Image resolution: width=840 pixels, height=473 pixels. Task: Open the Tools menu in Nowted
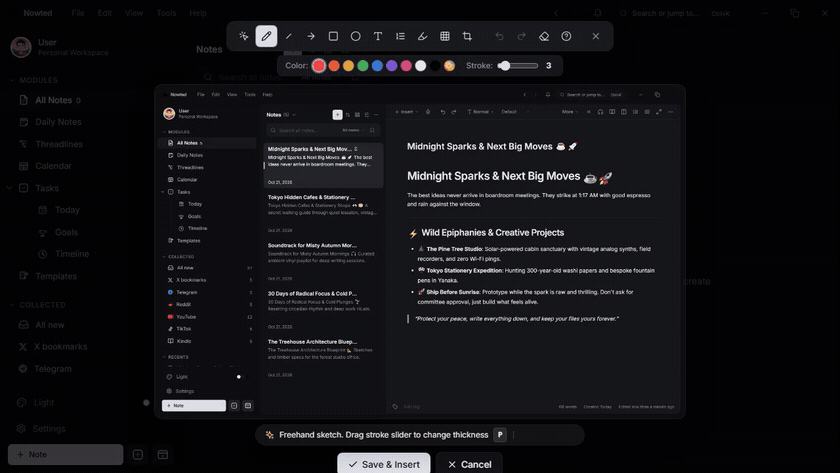166,13
